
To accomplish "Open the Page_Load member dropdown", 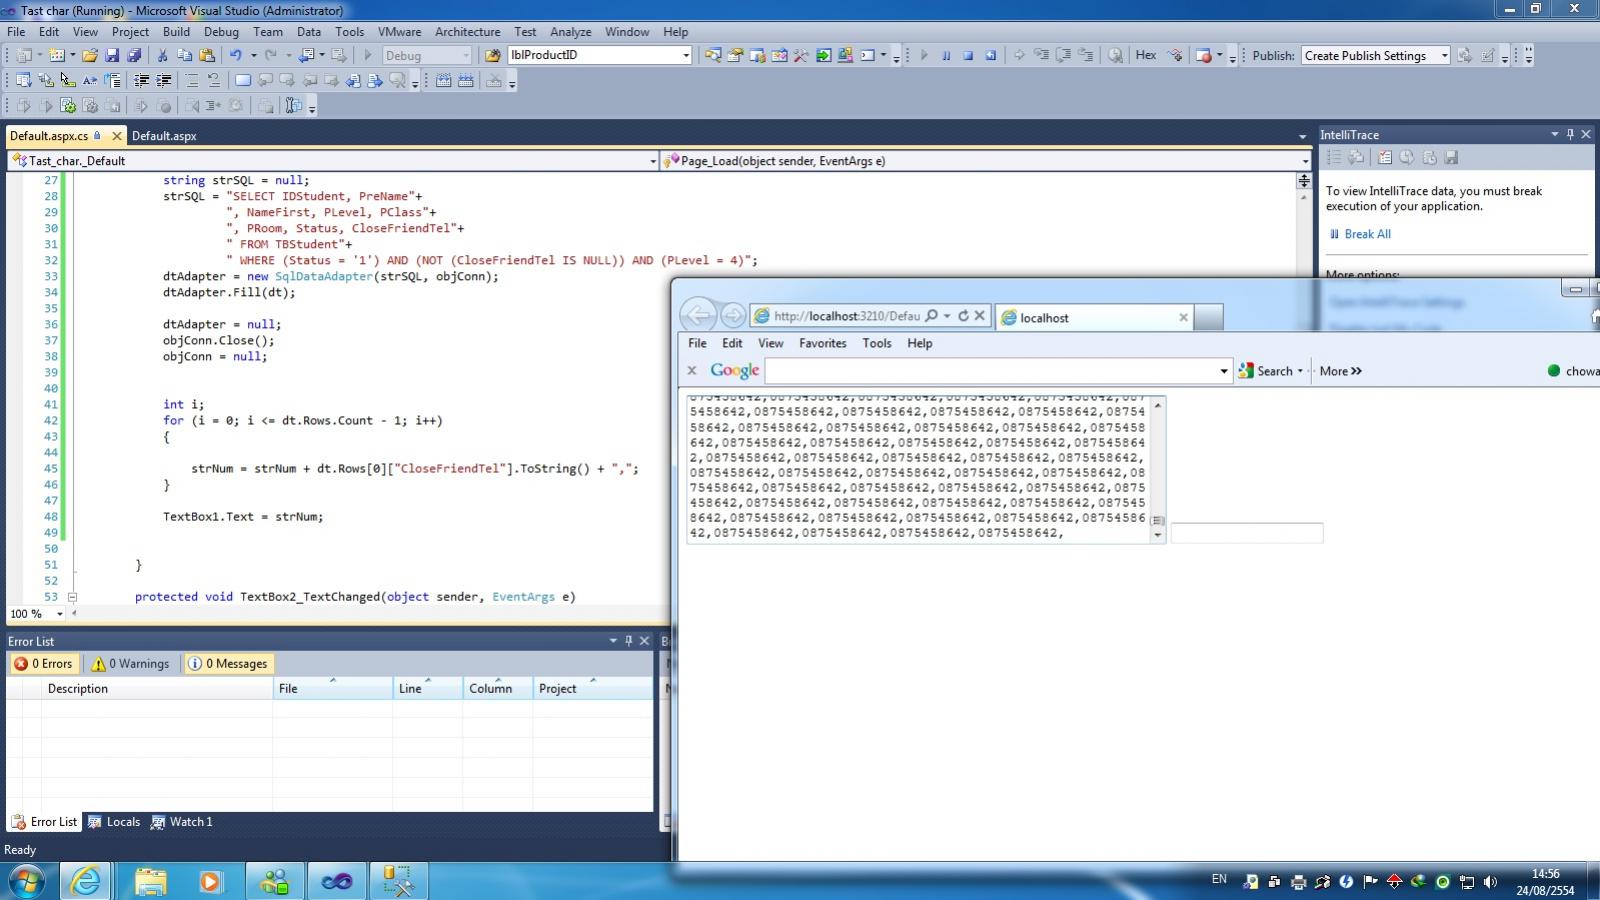I will point(1304,161).
